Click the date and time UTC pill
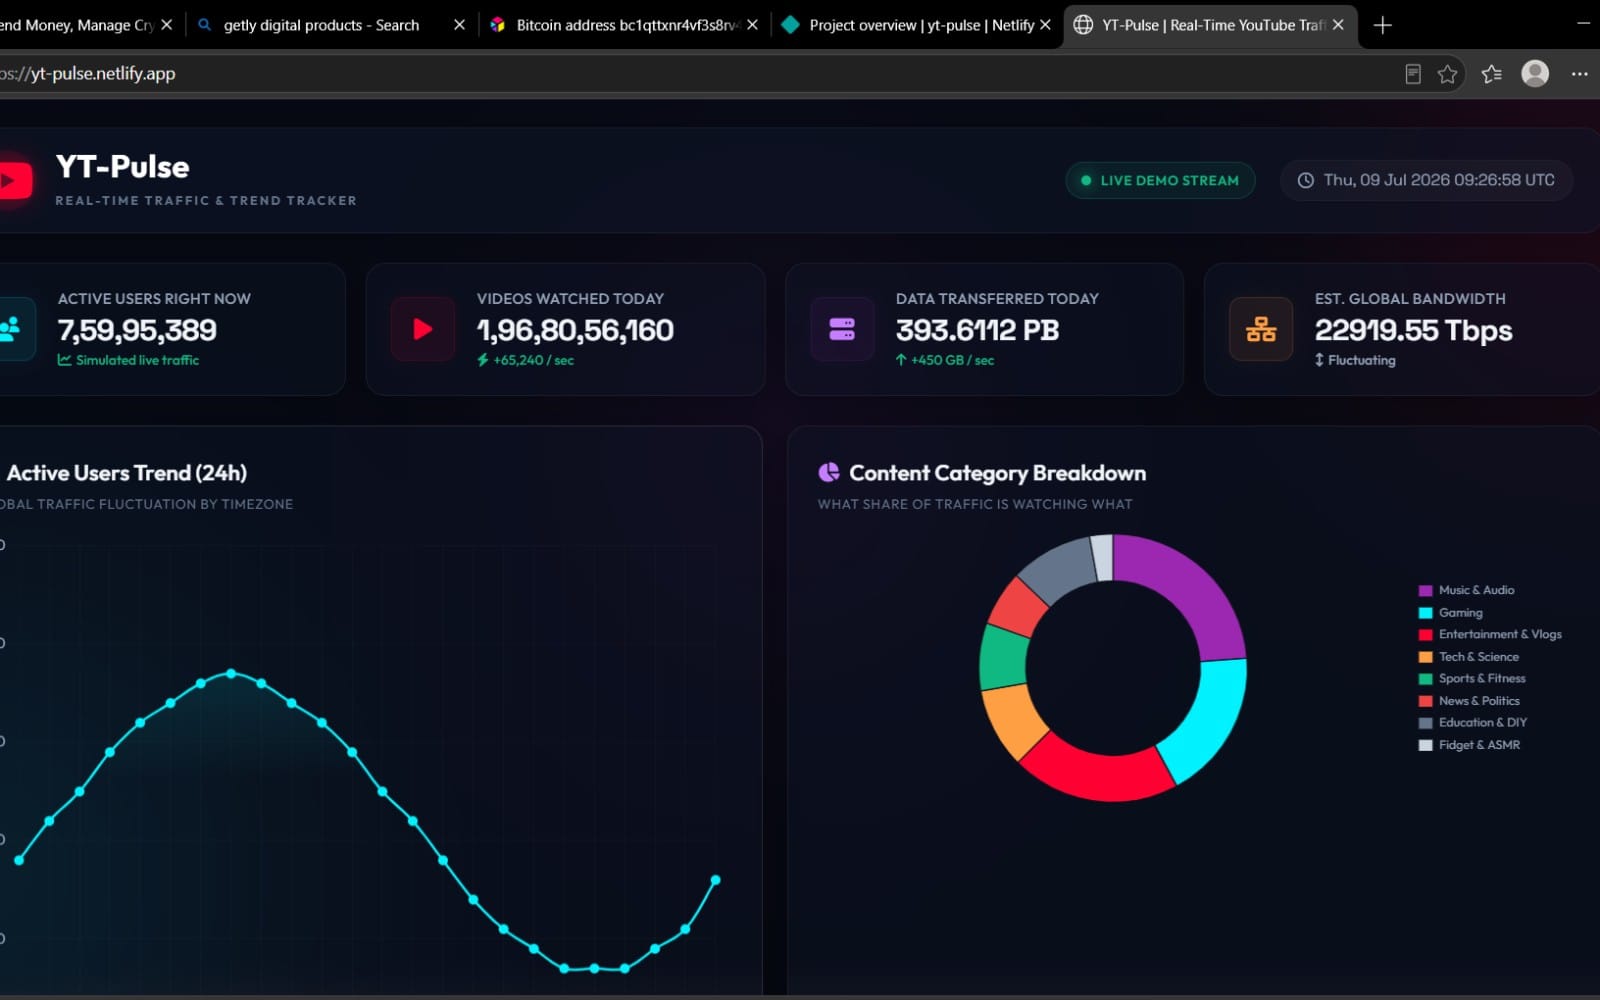 1427,181
